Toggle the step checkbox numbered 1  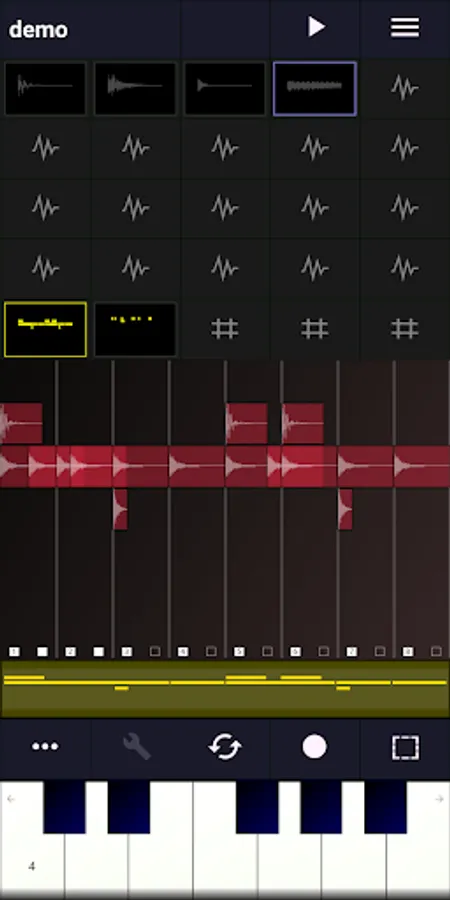(14, 651)
